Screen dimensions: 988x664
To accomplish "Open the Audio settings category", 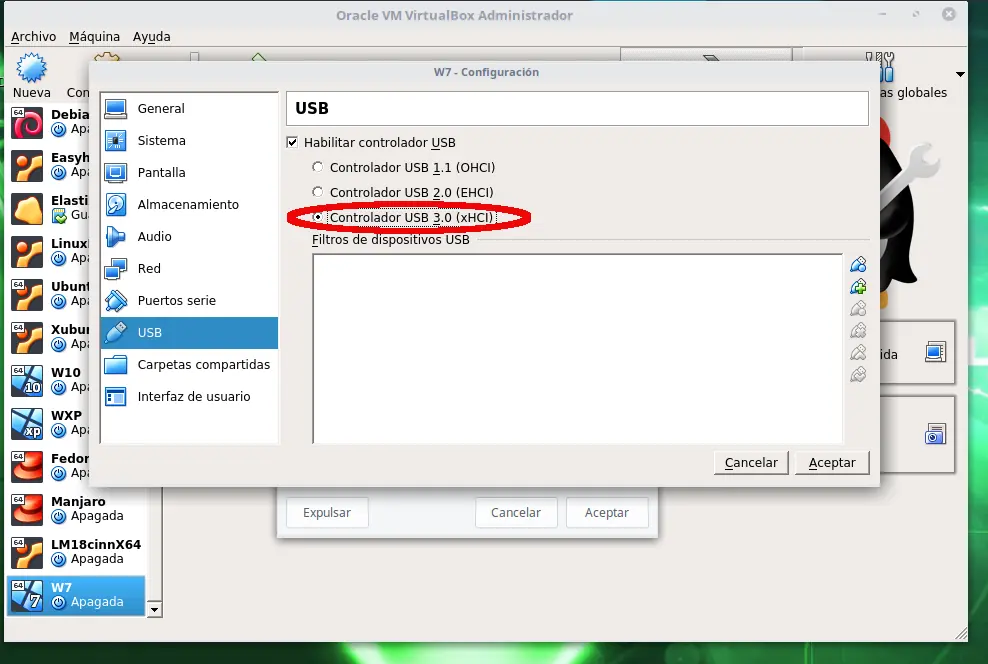I will (189, 237).
